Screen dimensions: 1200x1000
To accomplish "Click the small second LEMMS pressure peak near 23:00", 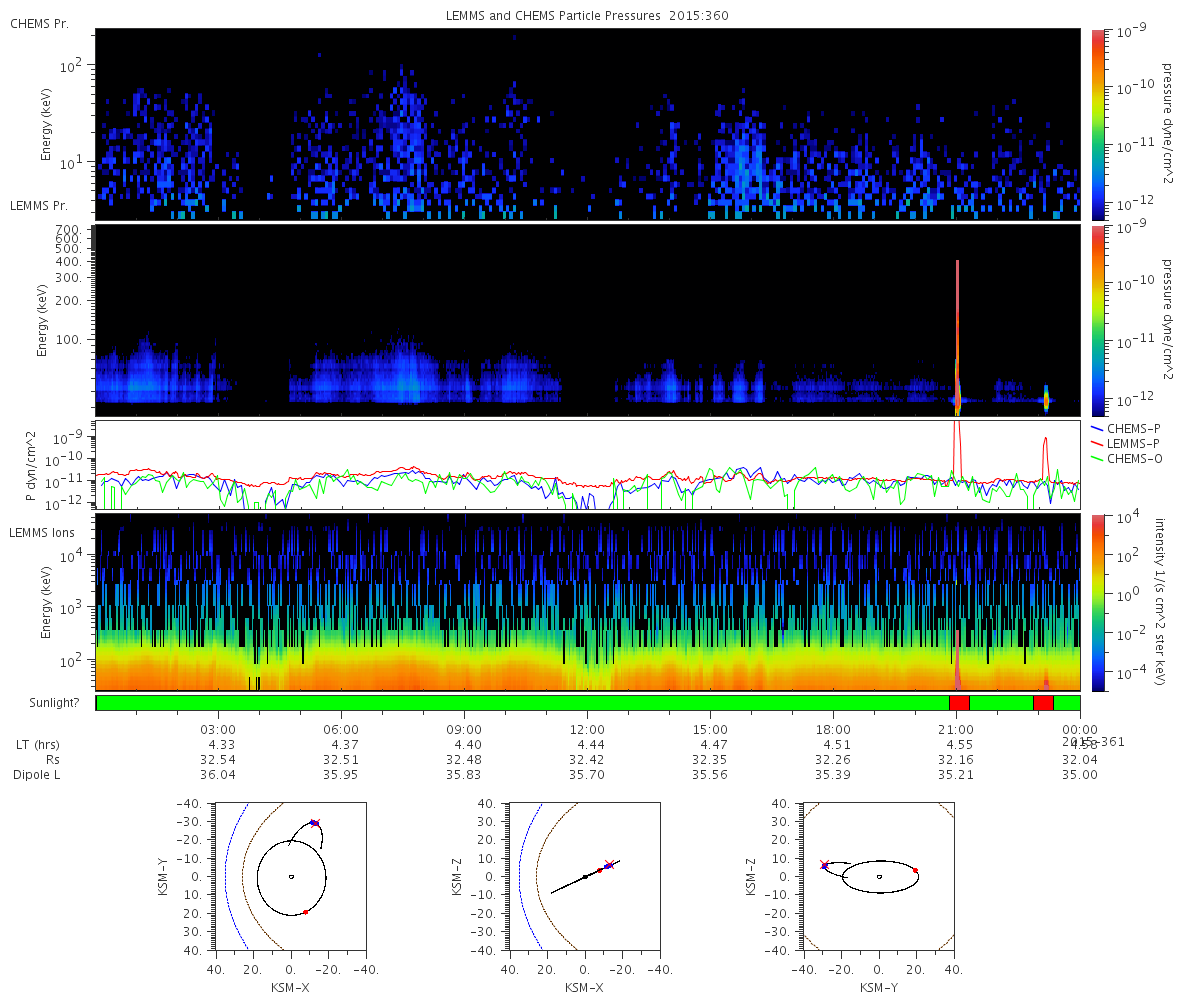I will pyautogui.click(x=1046, y=455).
